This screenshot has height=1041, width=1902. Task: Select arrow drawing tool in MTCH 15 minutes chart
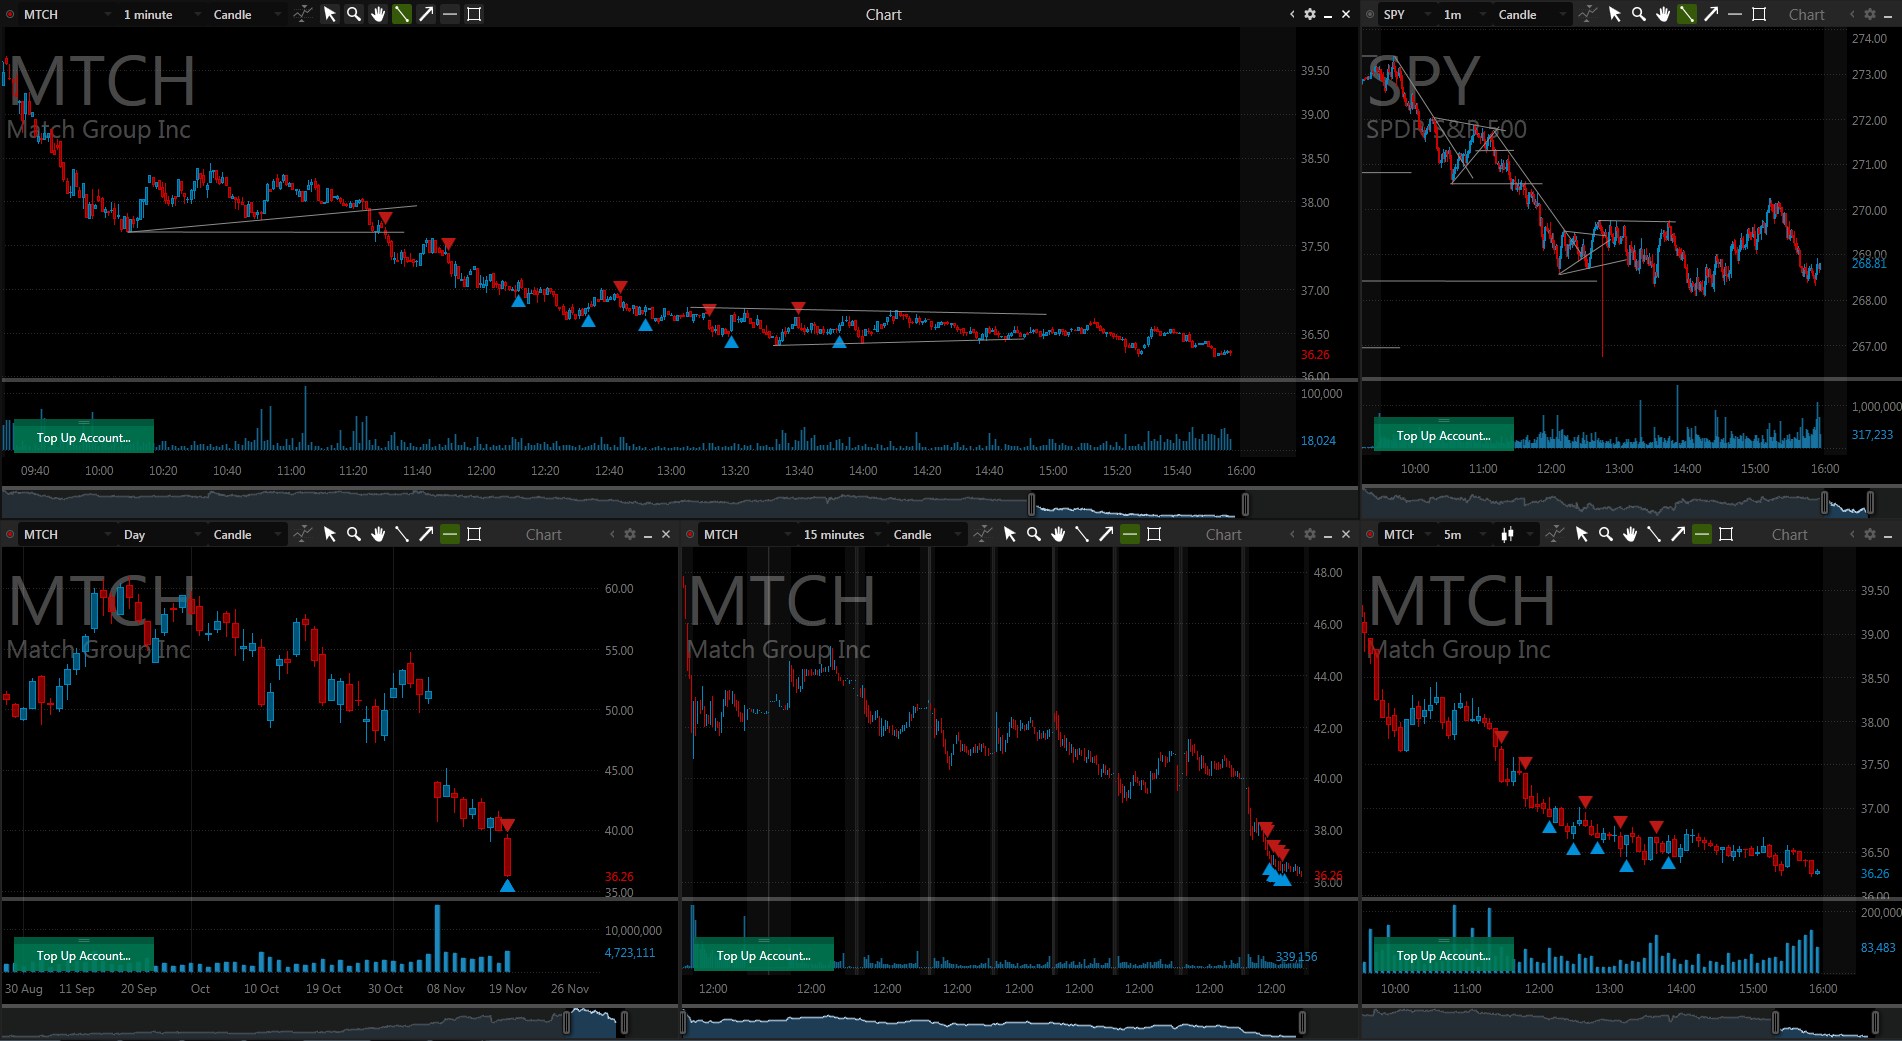tap(1106, 534)
